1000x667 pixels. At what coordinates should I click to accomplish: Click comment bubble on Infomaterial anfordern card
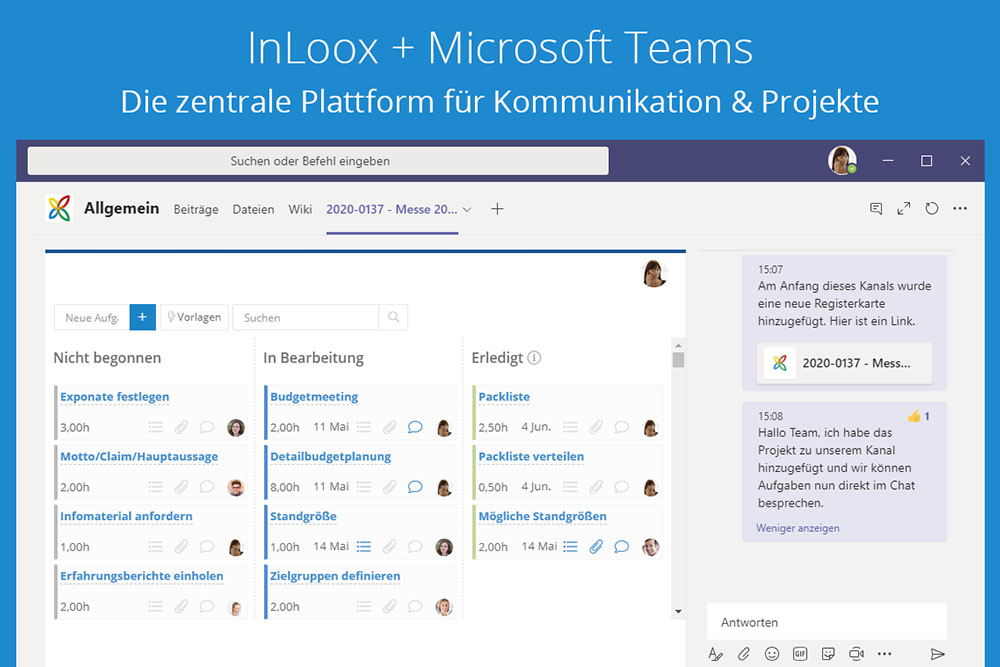point(207,546)
